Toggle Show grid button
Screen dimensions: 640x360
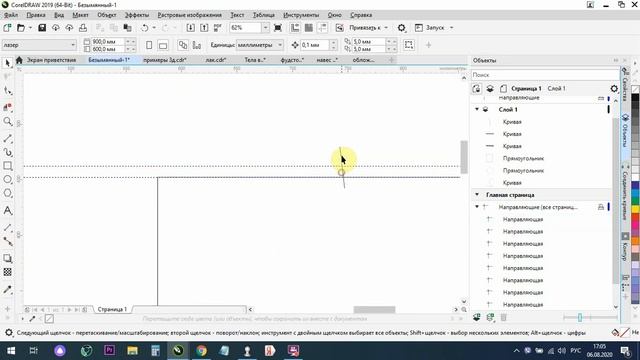[x=309, y=28]
